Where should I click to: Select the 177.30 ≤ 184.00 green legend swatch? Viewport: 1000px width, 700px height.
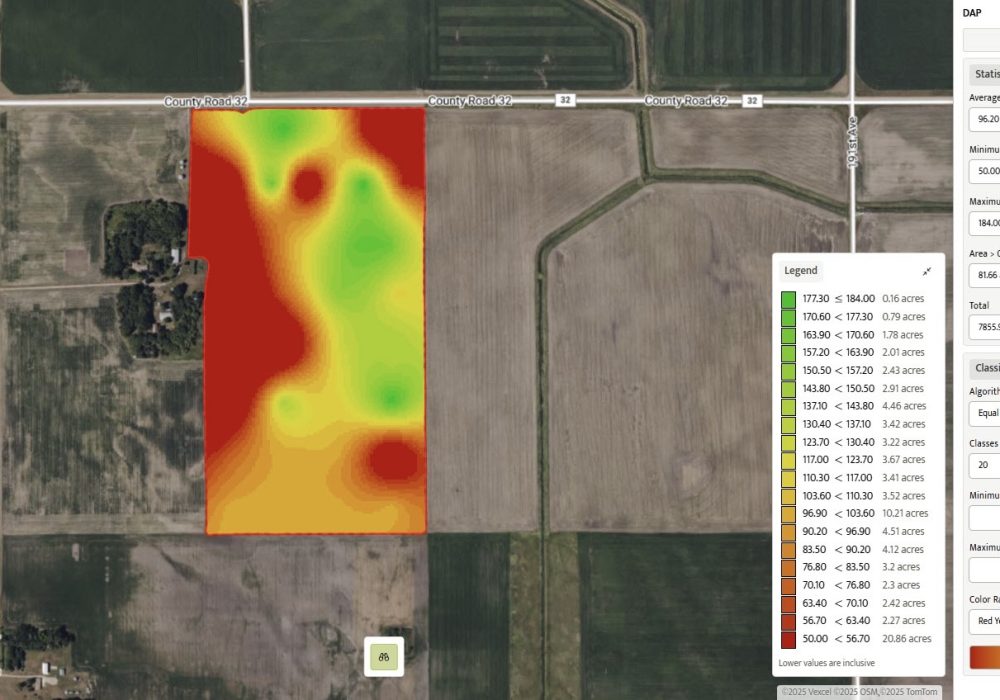click(789, 299)
